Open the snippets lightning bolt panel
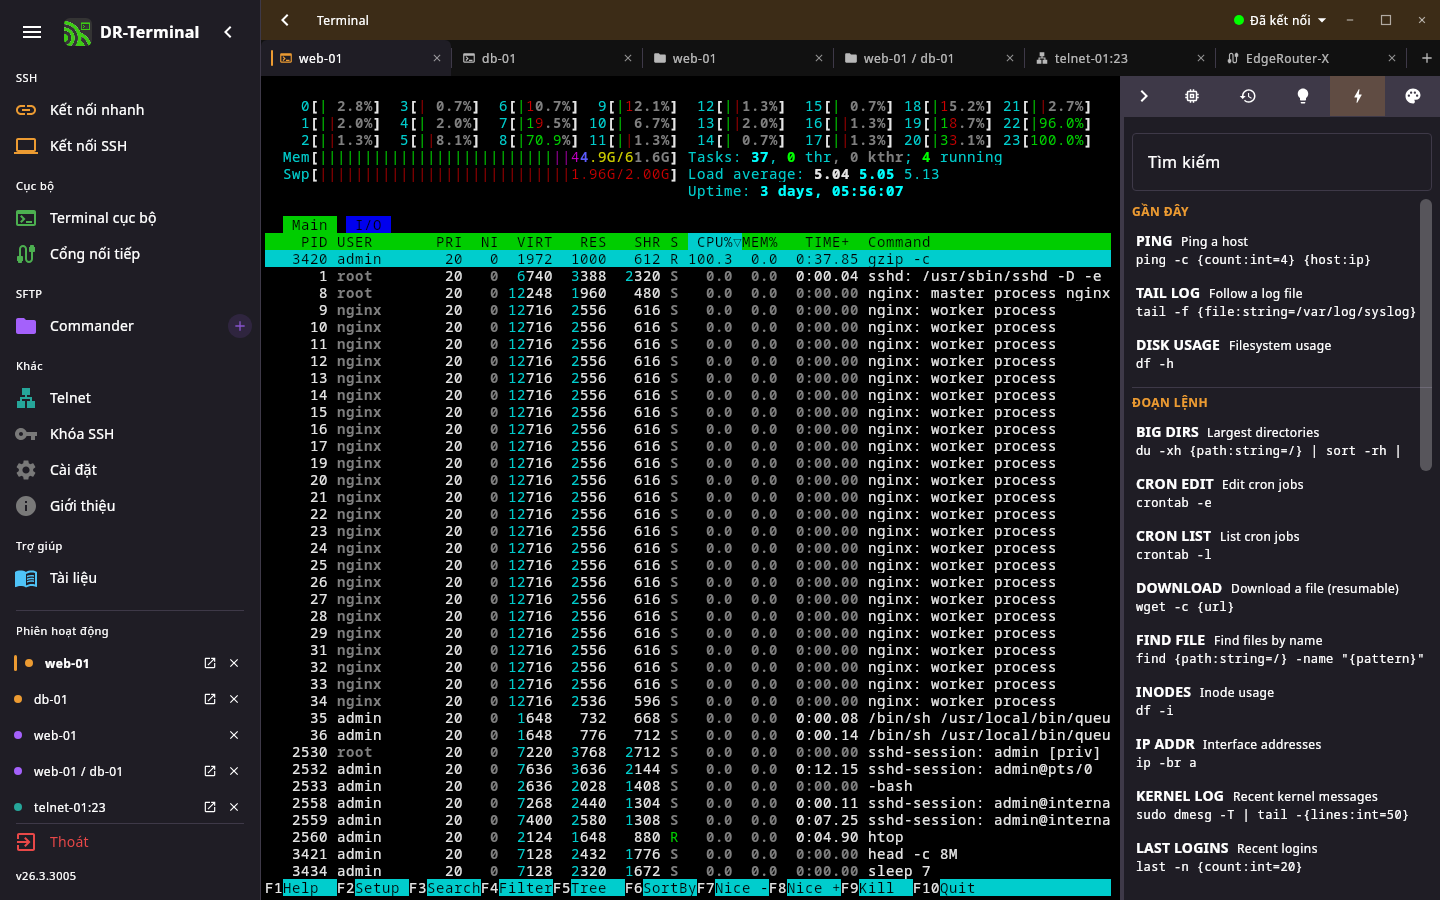1440x900 pixels. point(1358,96)
